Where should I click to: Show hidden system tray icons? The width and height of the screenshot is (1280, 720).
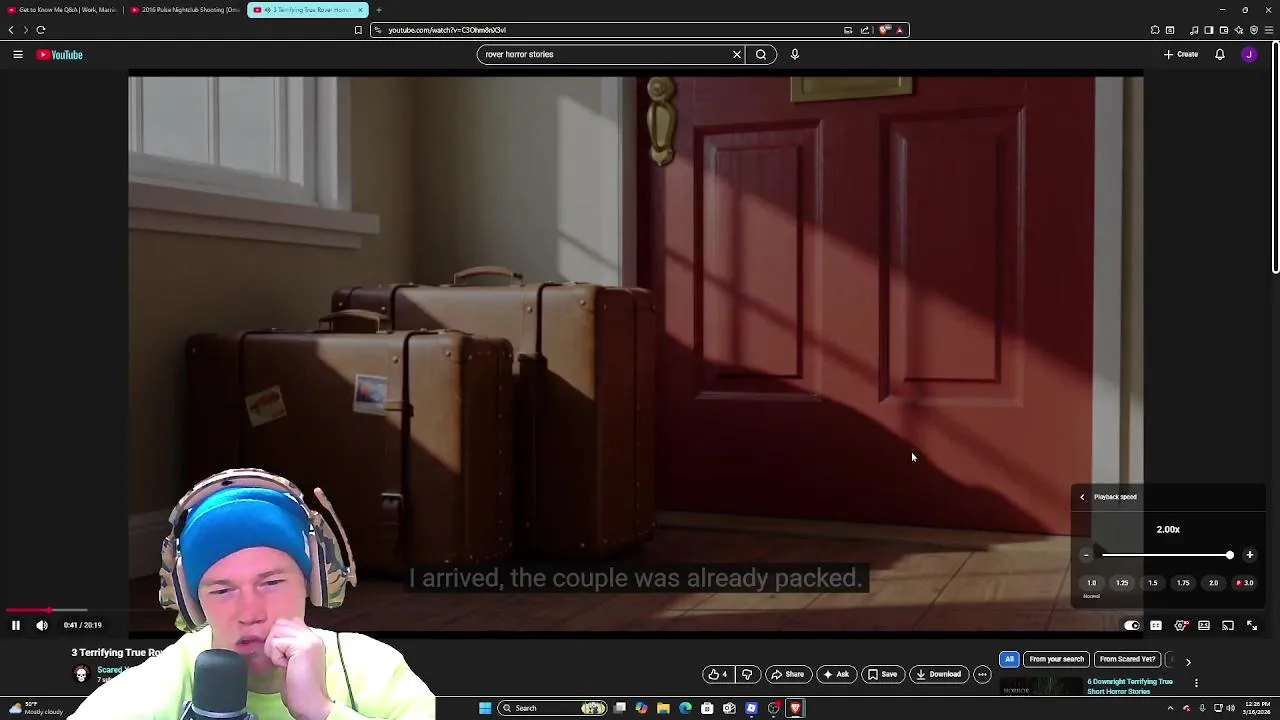pyautogui.click(x=1171, y=708)
